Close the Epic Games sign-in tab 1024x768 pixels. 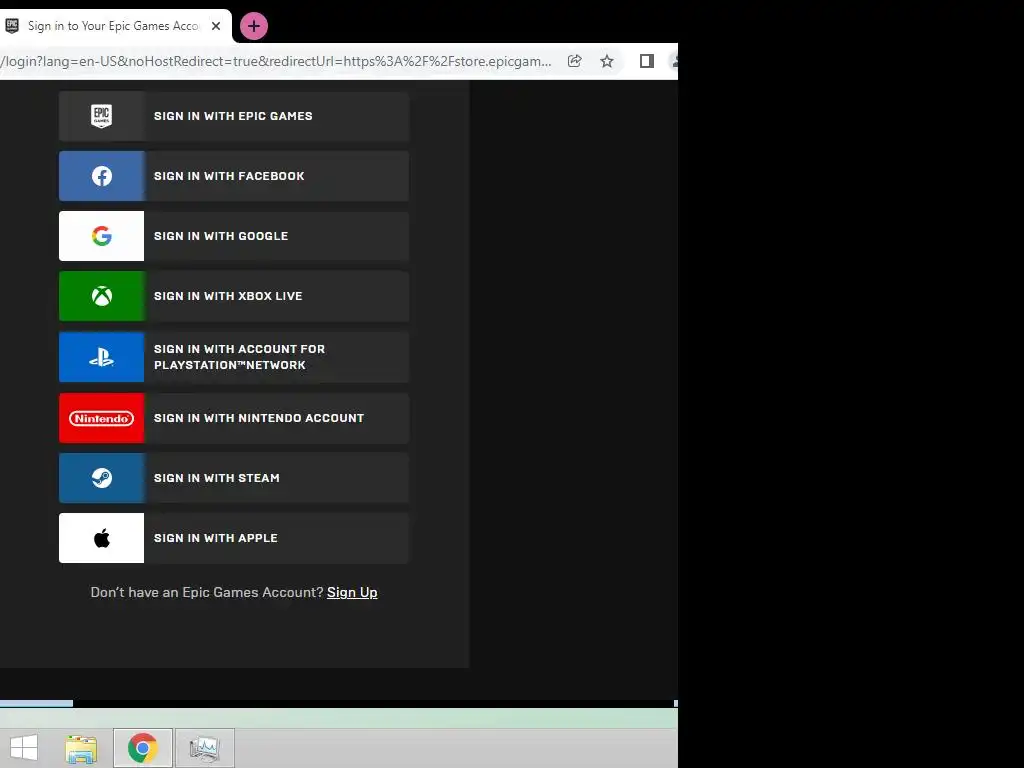click(x=216, y=26)
